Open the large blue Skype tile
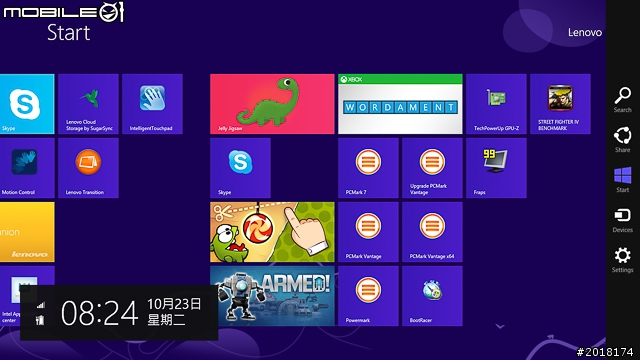This screenshot has width=640, height=360. tap(27, 104)
